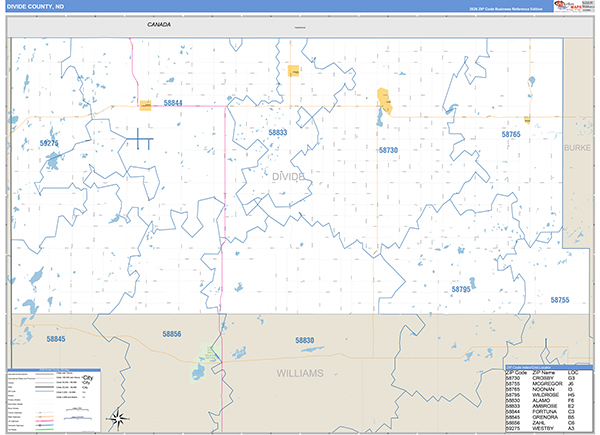Click 'WESTBY' in the ZIP index table
600x435 pixels.
click(543, 428)
